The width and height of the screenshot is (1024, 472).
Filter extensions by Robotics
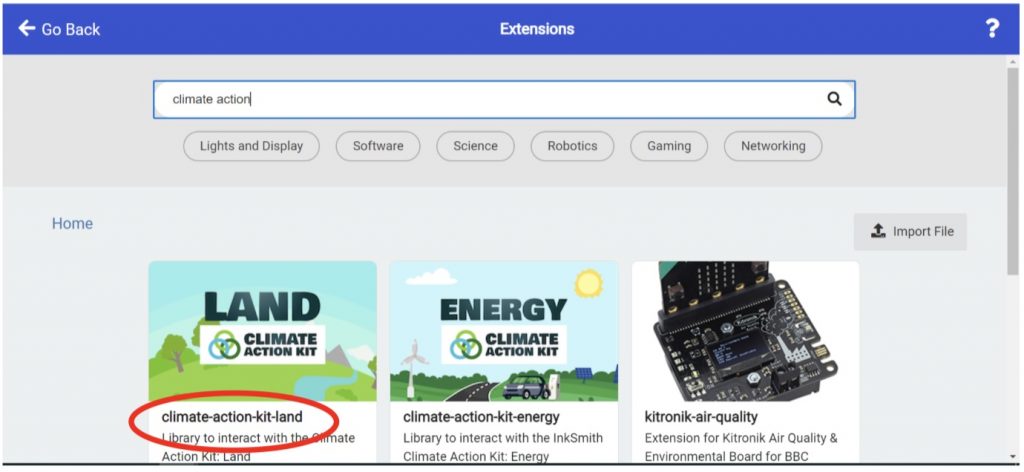[x=572, y=146]
